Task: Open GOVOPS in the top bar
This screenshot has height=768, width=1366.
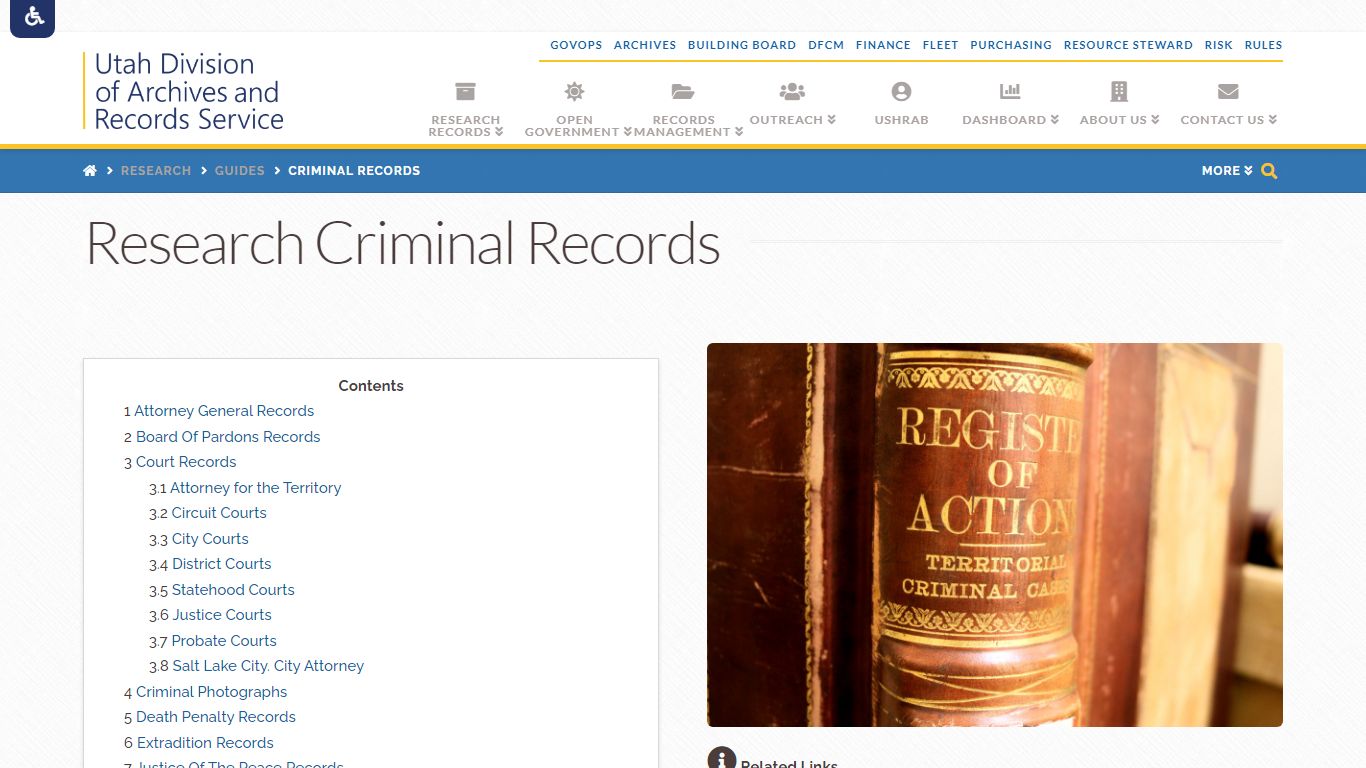Action: pos(576,45)
